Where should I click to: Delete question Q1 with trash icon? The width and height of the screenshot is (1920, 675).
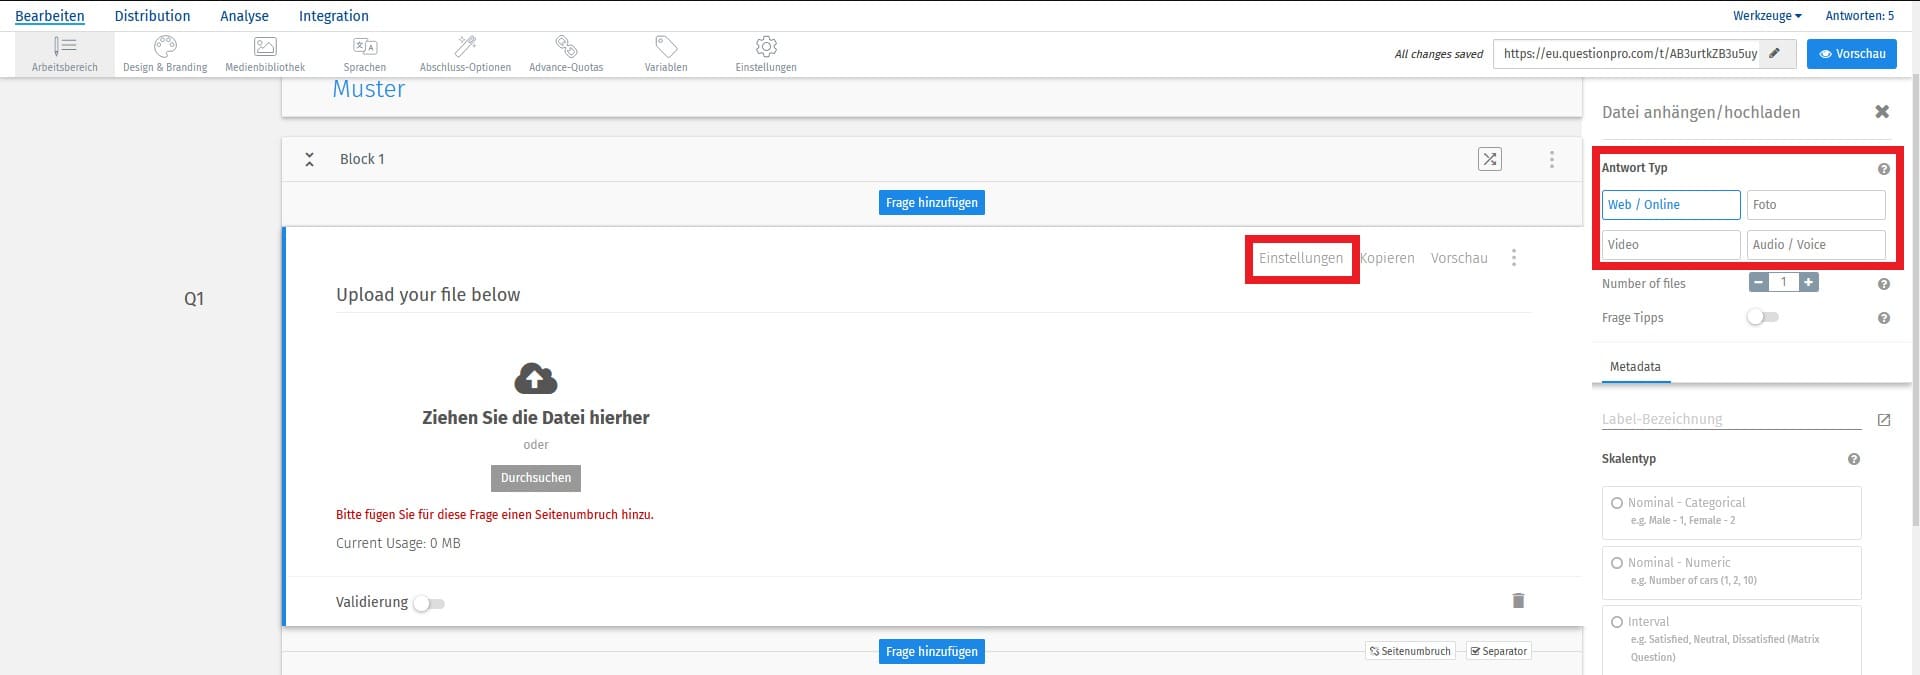(x=1518, y=600)
